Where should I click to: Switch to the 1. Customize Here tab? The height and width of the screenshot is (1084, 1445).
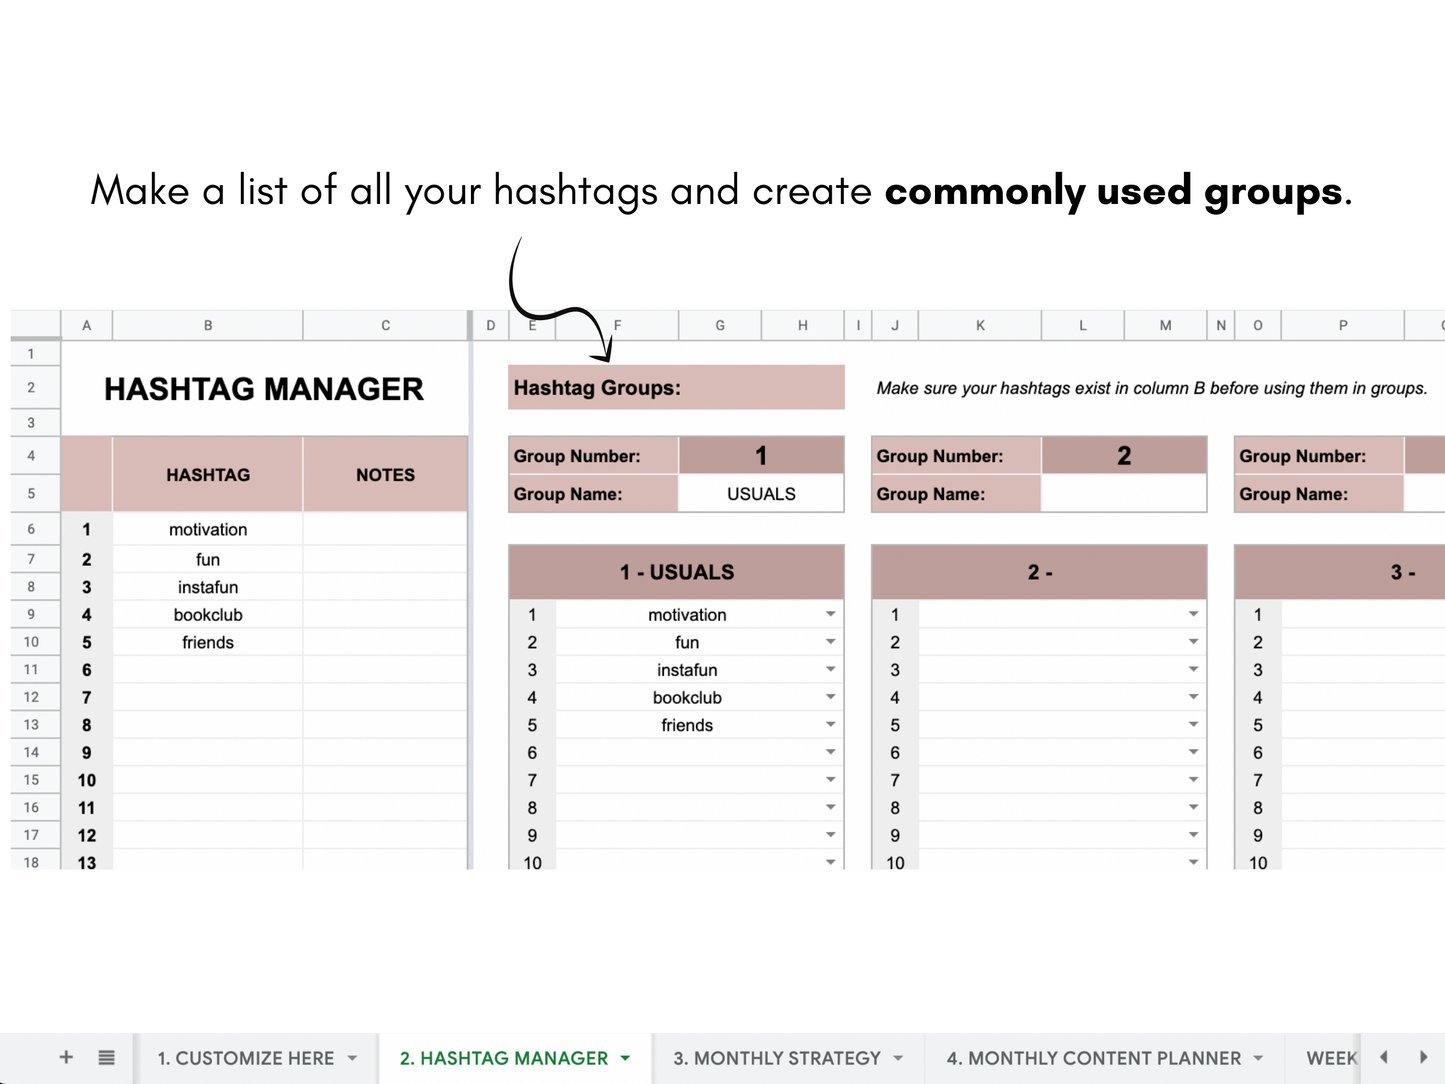tap(245, 1057)
